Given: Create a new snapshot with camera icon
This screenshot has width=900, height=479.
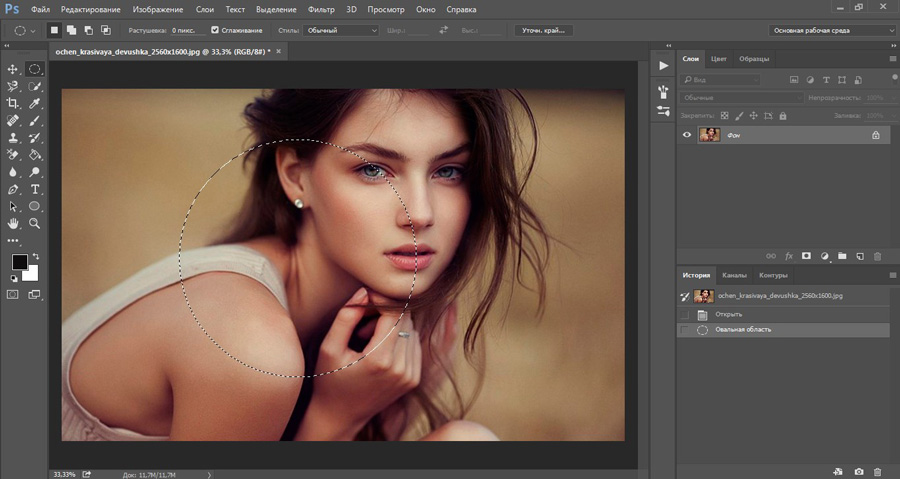Looking at the screenshot, I should click(859, 470).
